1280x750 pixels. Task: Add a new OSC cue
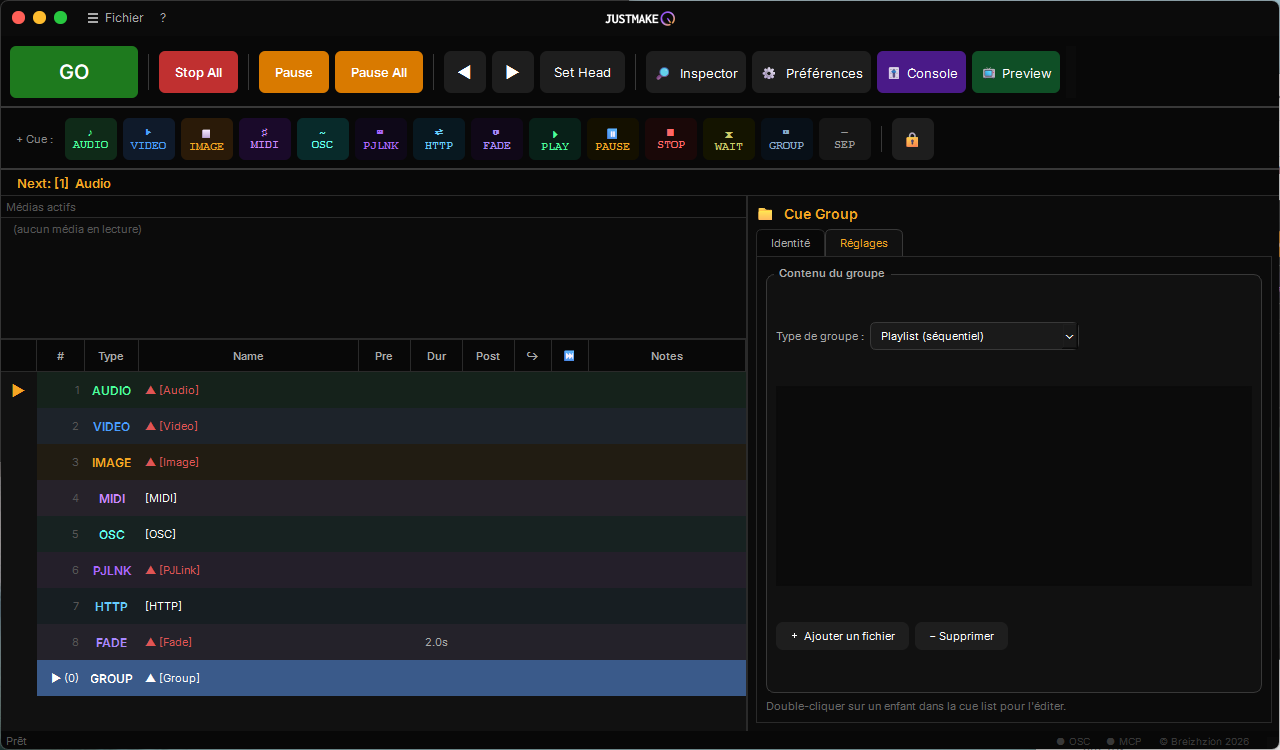(323, 139)
